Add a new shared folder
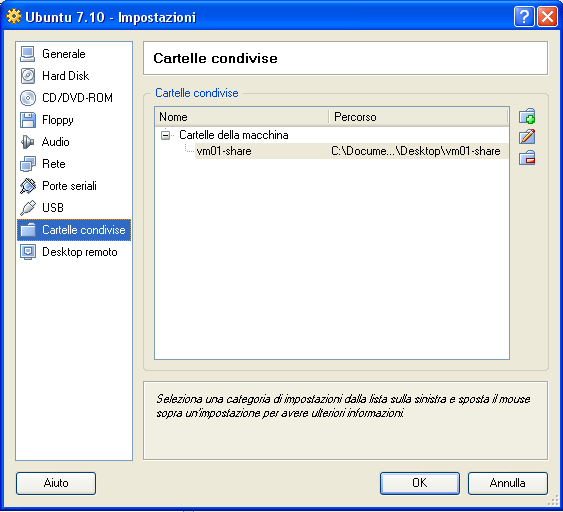 pos(527,116)
